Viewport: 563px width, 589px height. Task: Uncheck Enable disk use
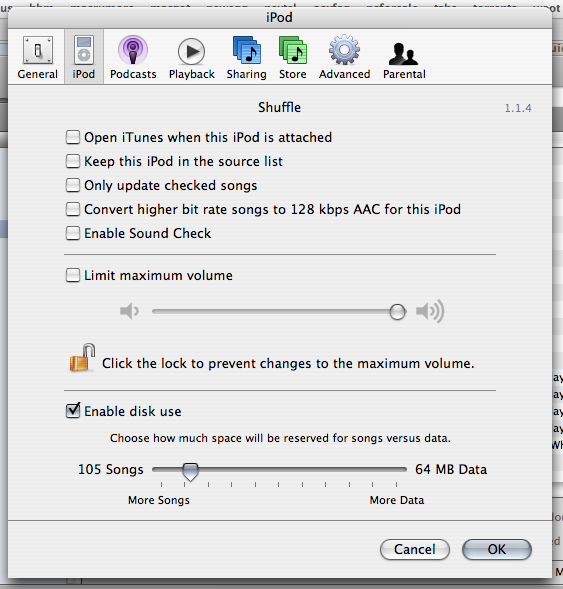73,411
